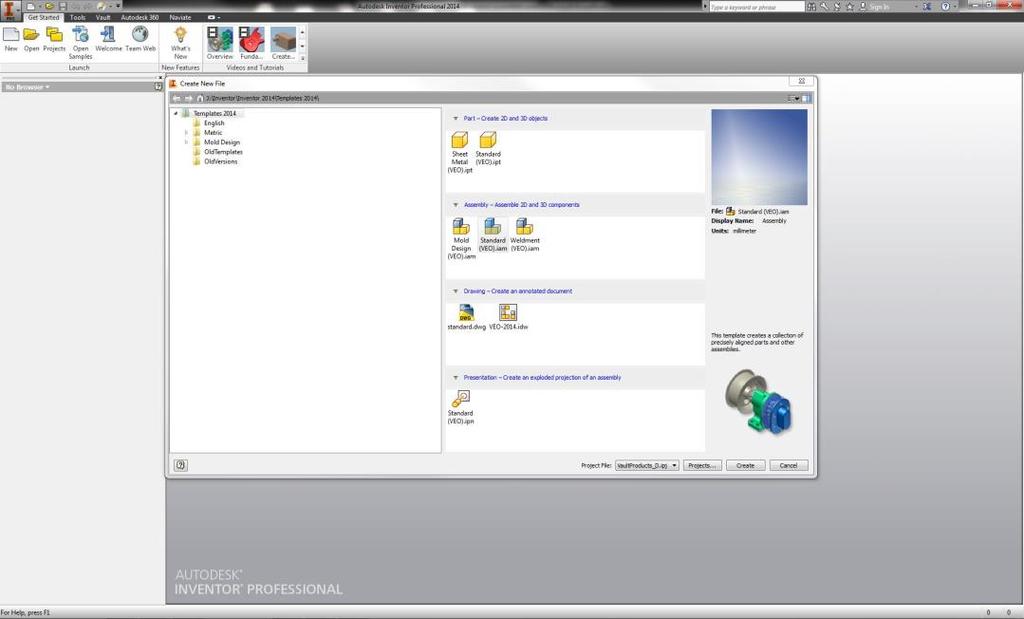Expand the Mold Design folder node
Image resolution: width=1024 pixels, height=619 pixels.
pos(186,142)
